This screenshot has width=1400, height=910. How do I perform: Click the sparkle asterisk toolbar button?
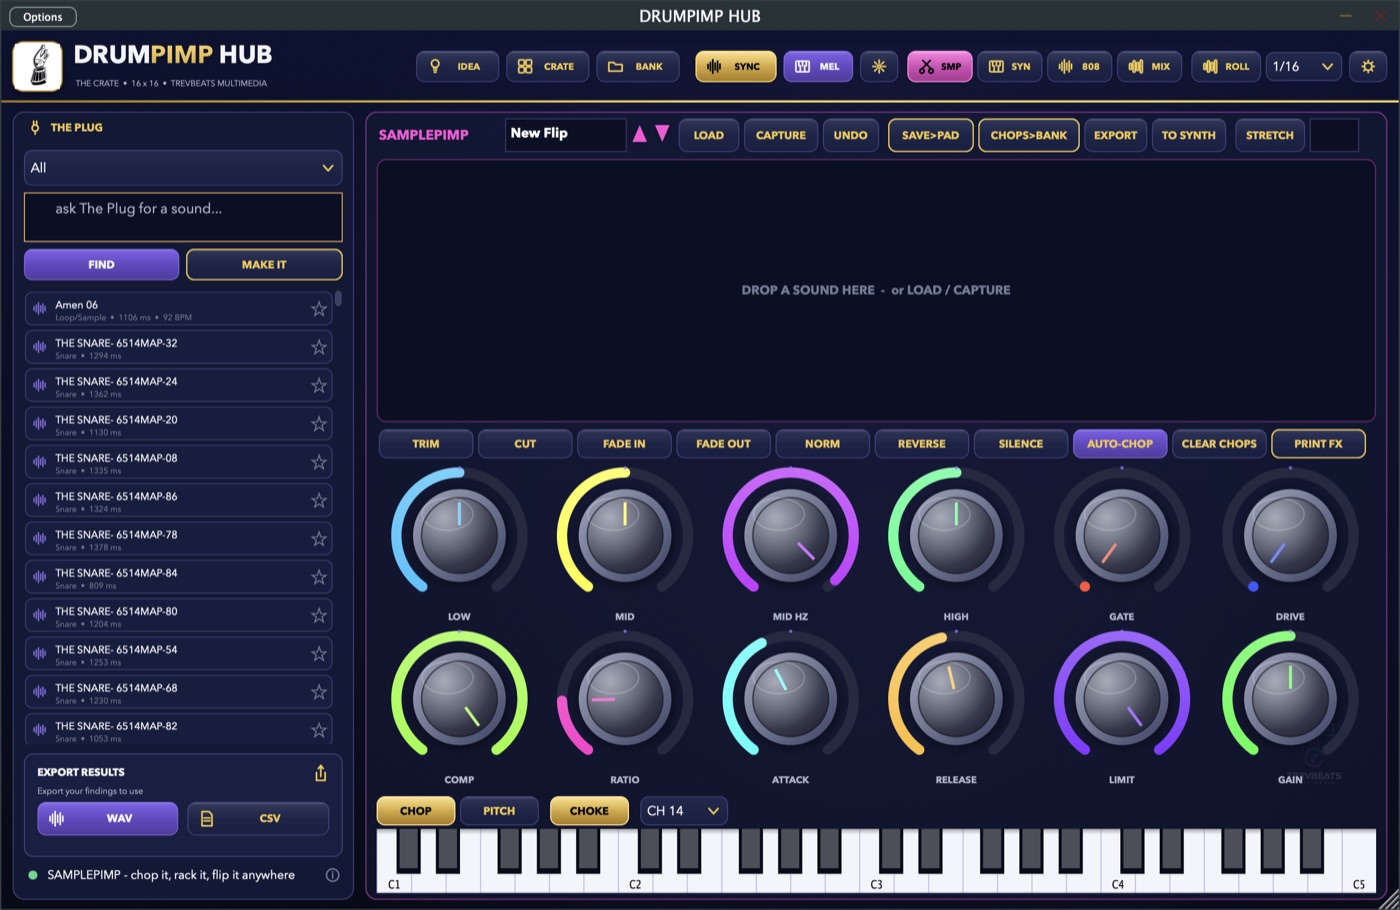pos(879,67)
